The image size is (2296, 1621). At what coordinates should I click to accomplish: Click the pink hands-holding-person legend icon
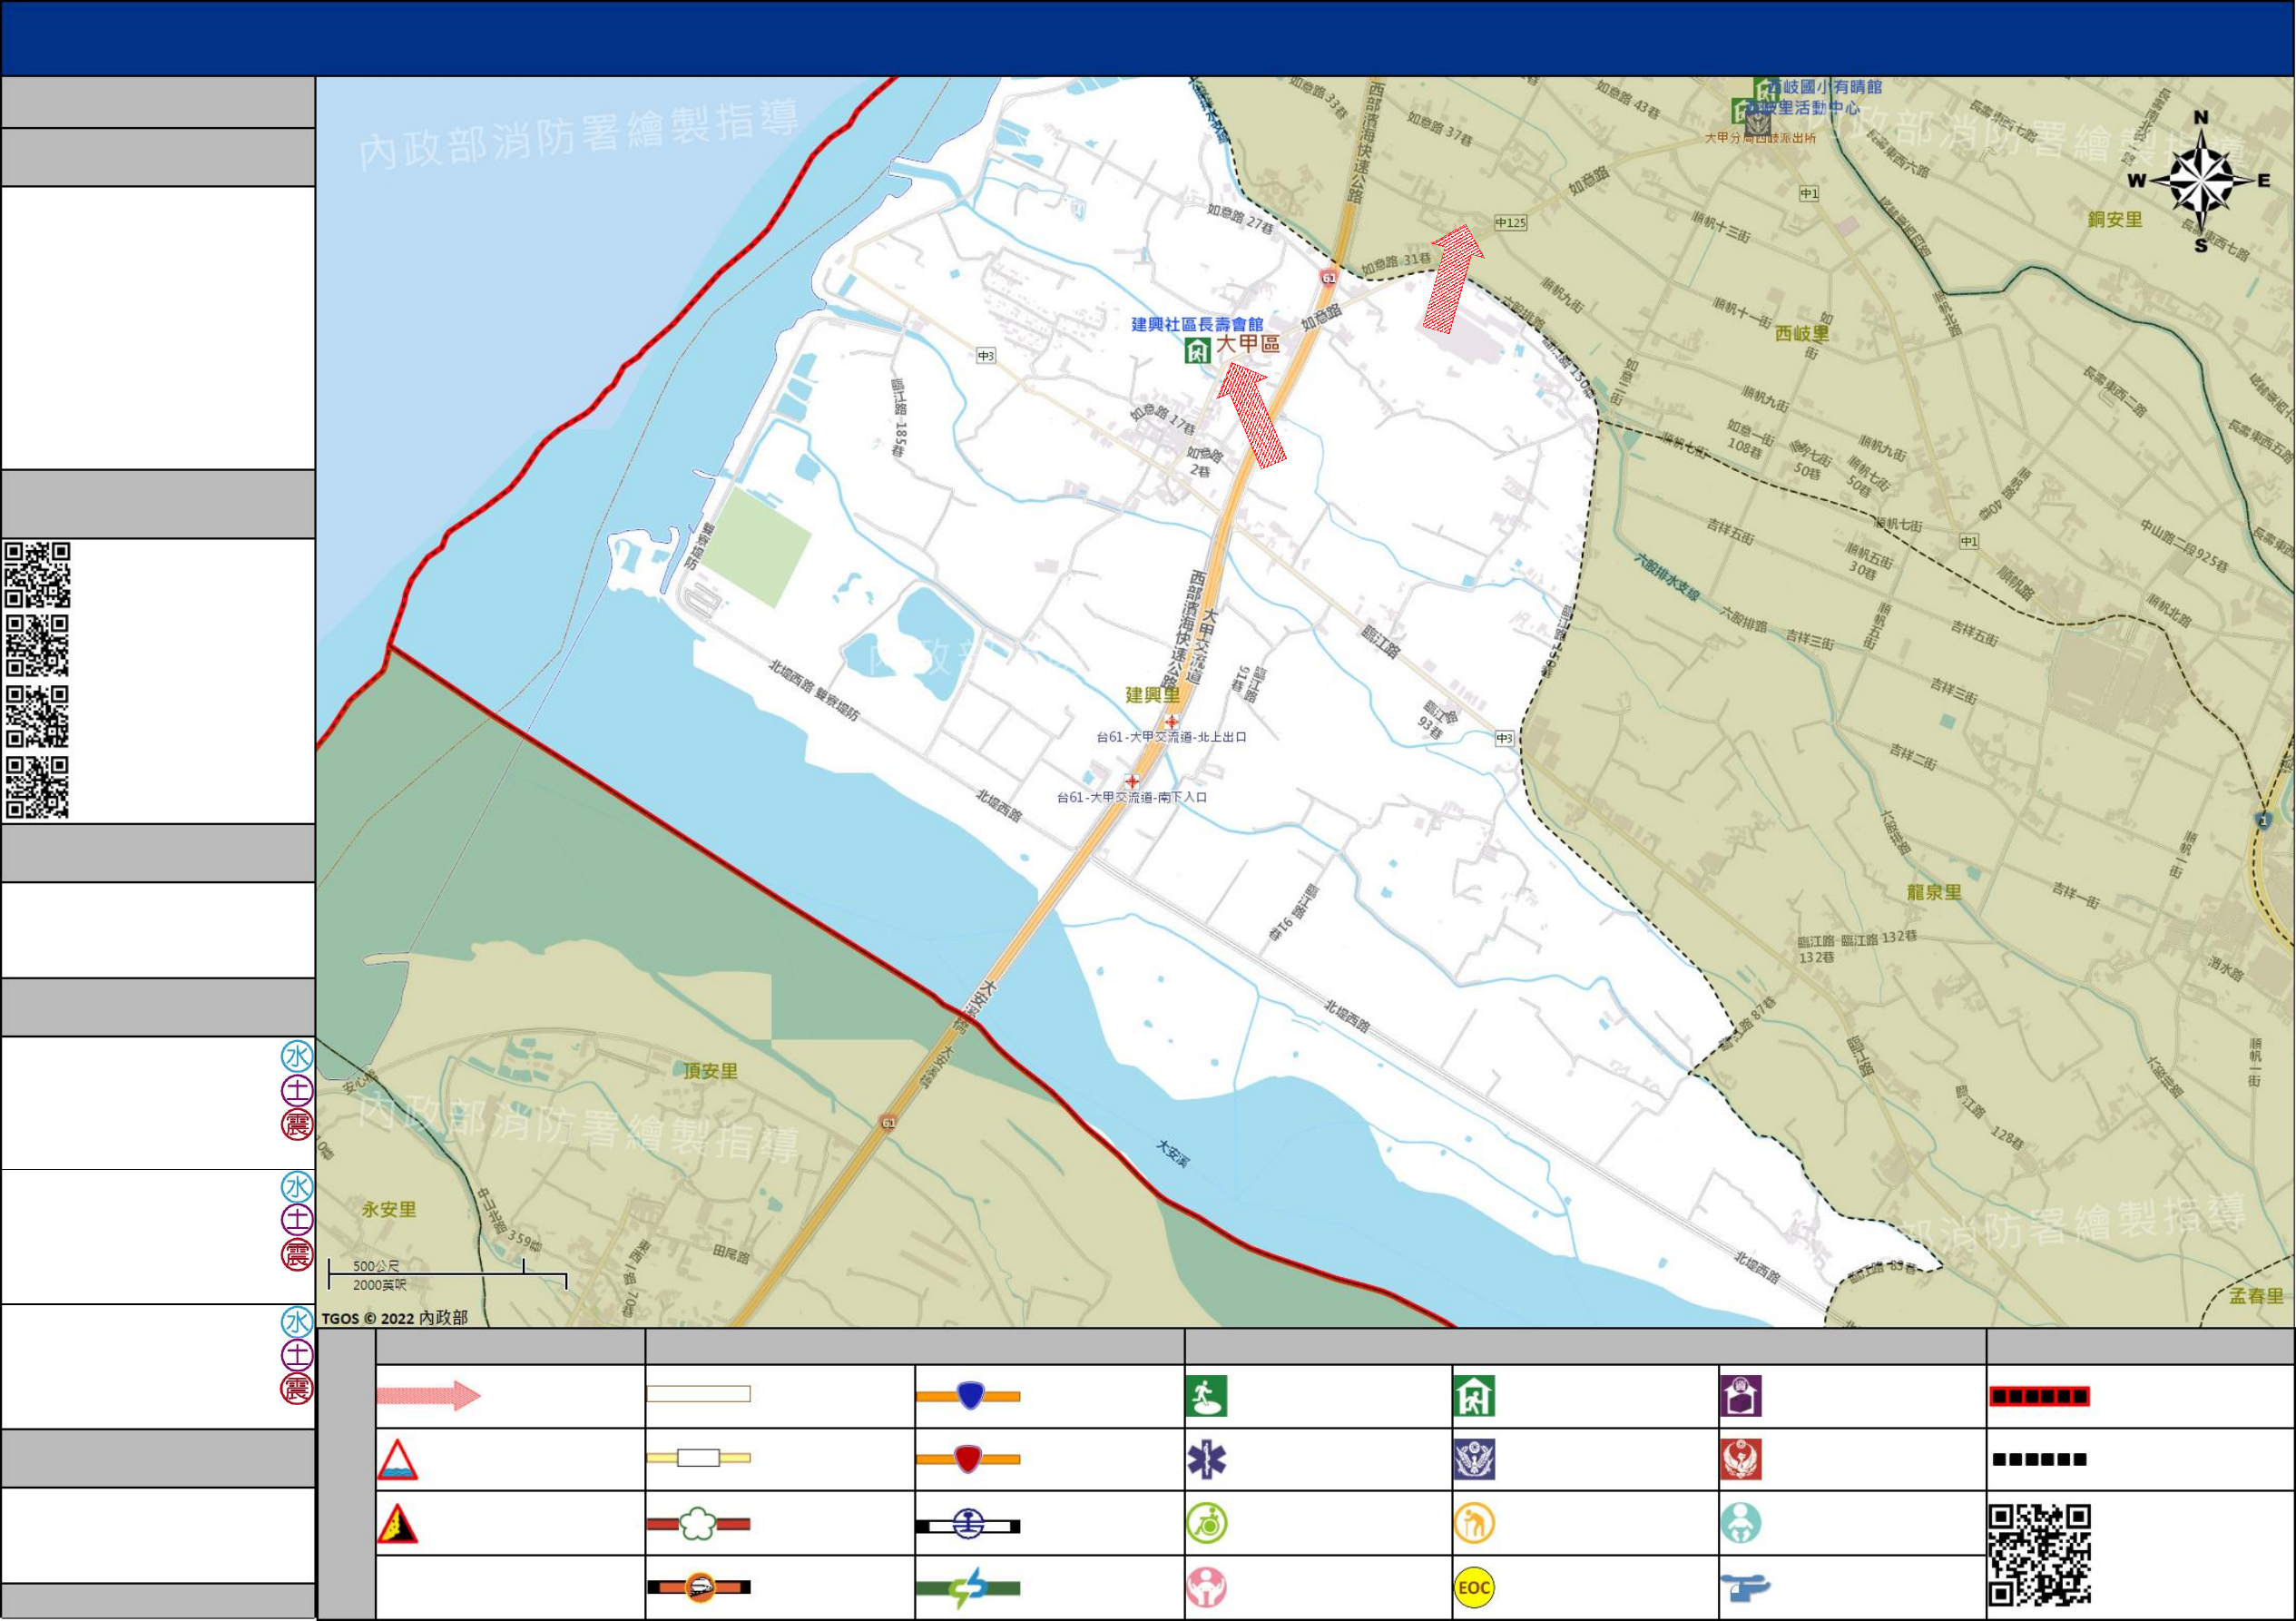pos(1207,1588)
